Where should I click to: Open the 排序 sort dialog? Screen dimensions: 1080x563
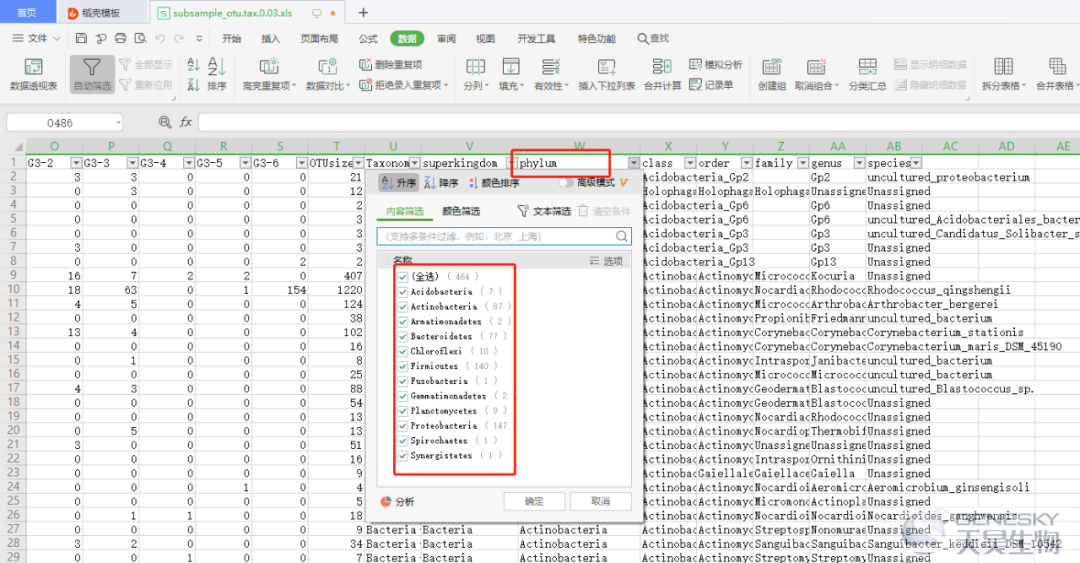216,74
